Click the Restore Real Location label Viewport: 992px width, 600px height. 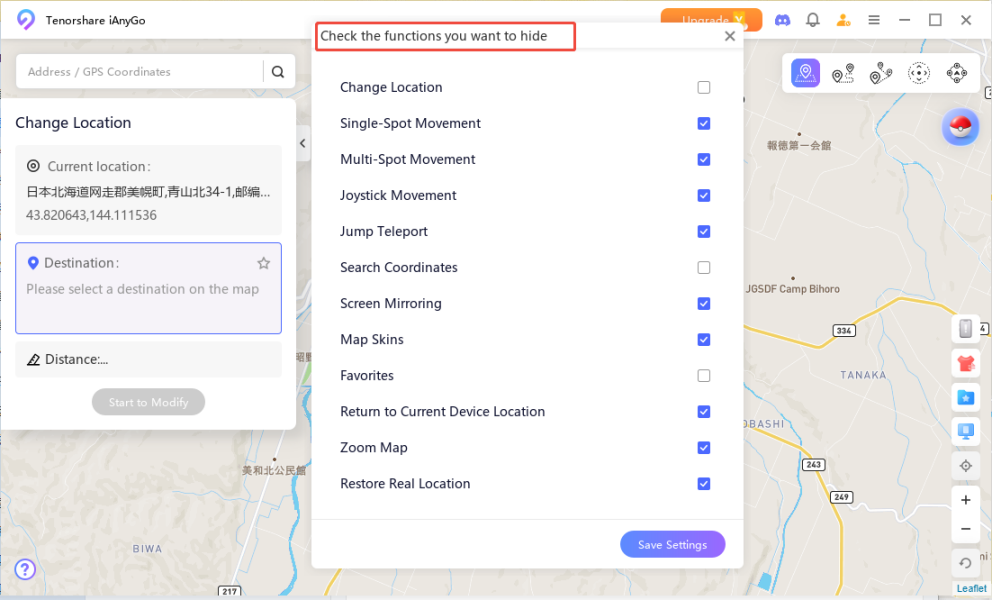tap(405, 484)
